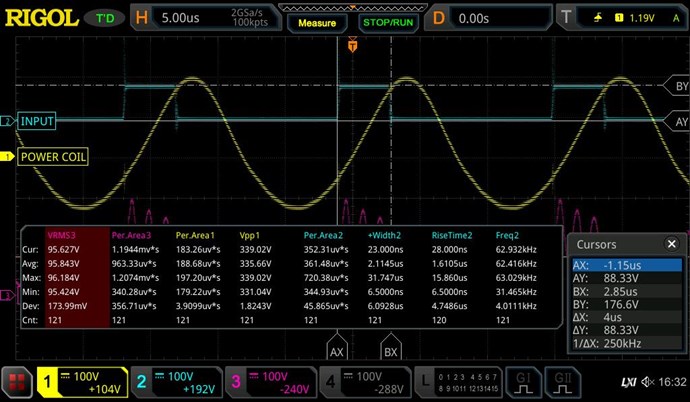Select the channel 2 ground level marker
690x402 pixels.
(x=7, y=121)
